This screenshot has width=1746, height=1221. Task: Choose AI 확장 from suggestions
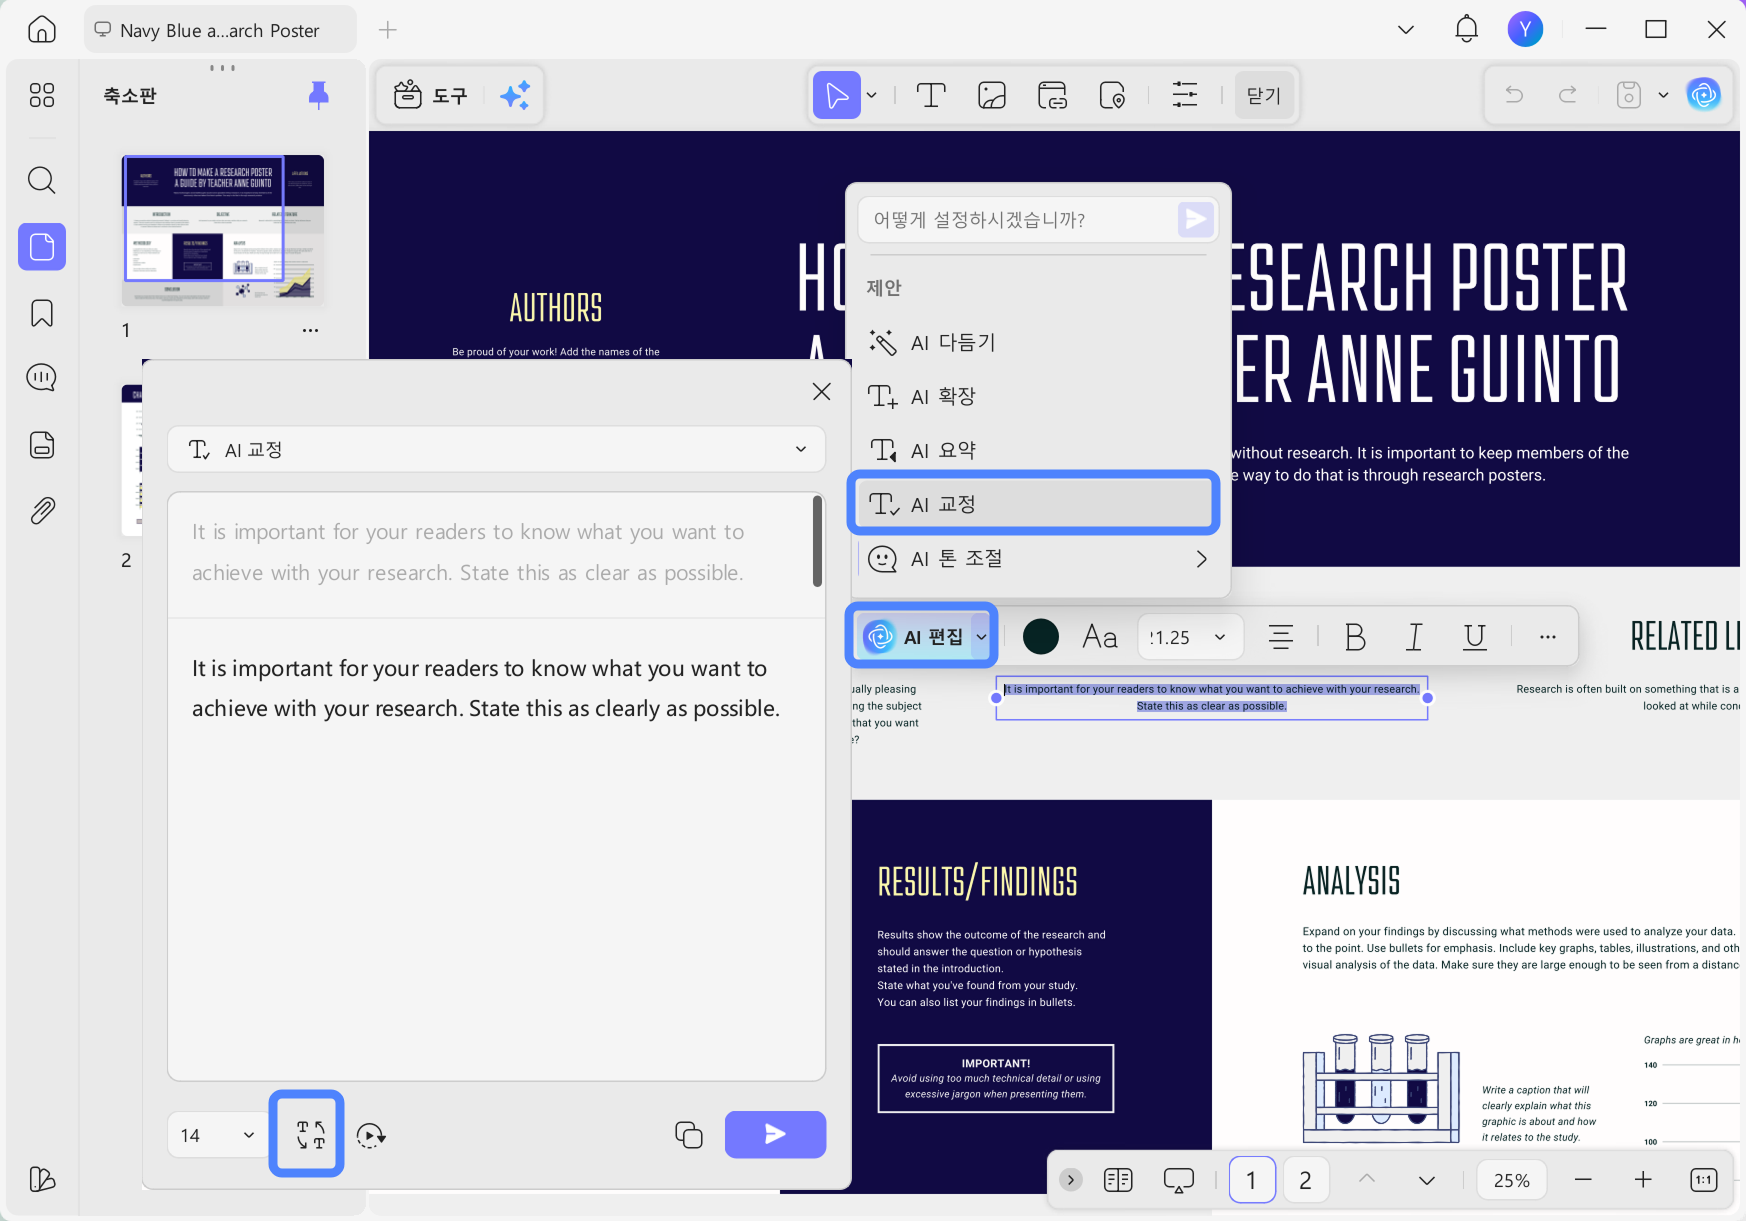click(x=1038, y=396)
